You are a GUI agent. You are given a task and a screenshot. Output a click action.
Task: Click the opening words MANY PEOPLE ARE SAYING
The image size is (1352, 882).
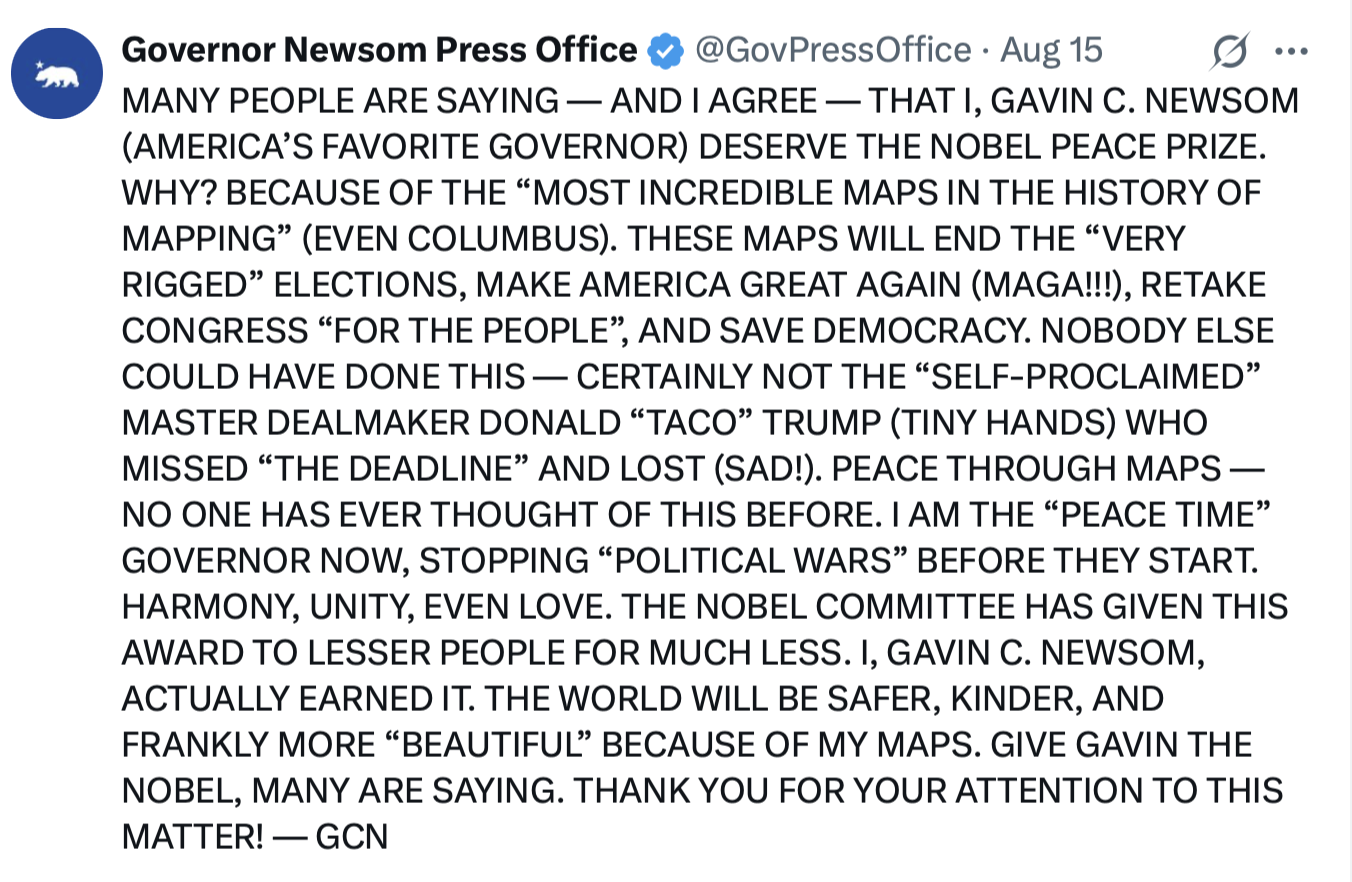pyautogui.click(x=341, y=100)
